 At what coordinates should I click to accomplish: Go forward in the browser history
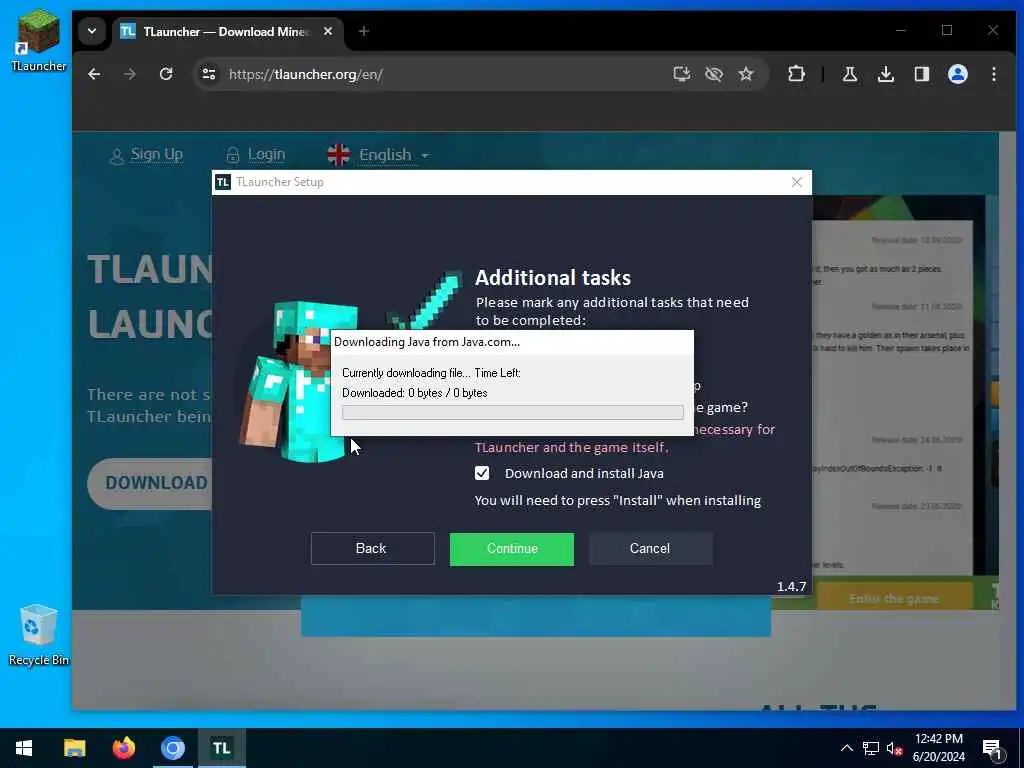click(x=130, y=74)
